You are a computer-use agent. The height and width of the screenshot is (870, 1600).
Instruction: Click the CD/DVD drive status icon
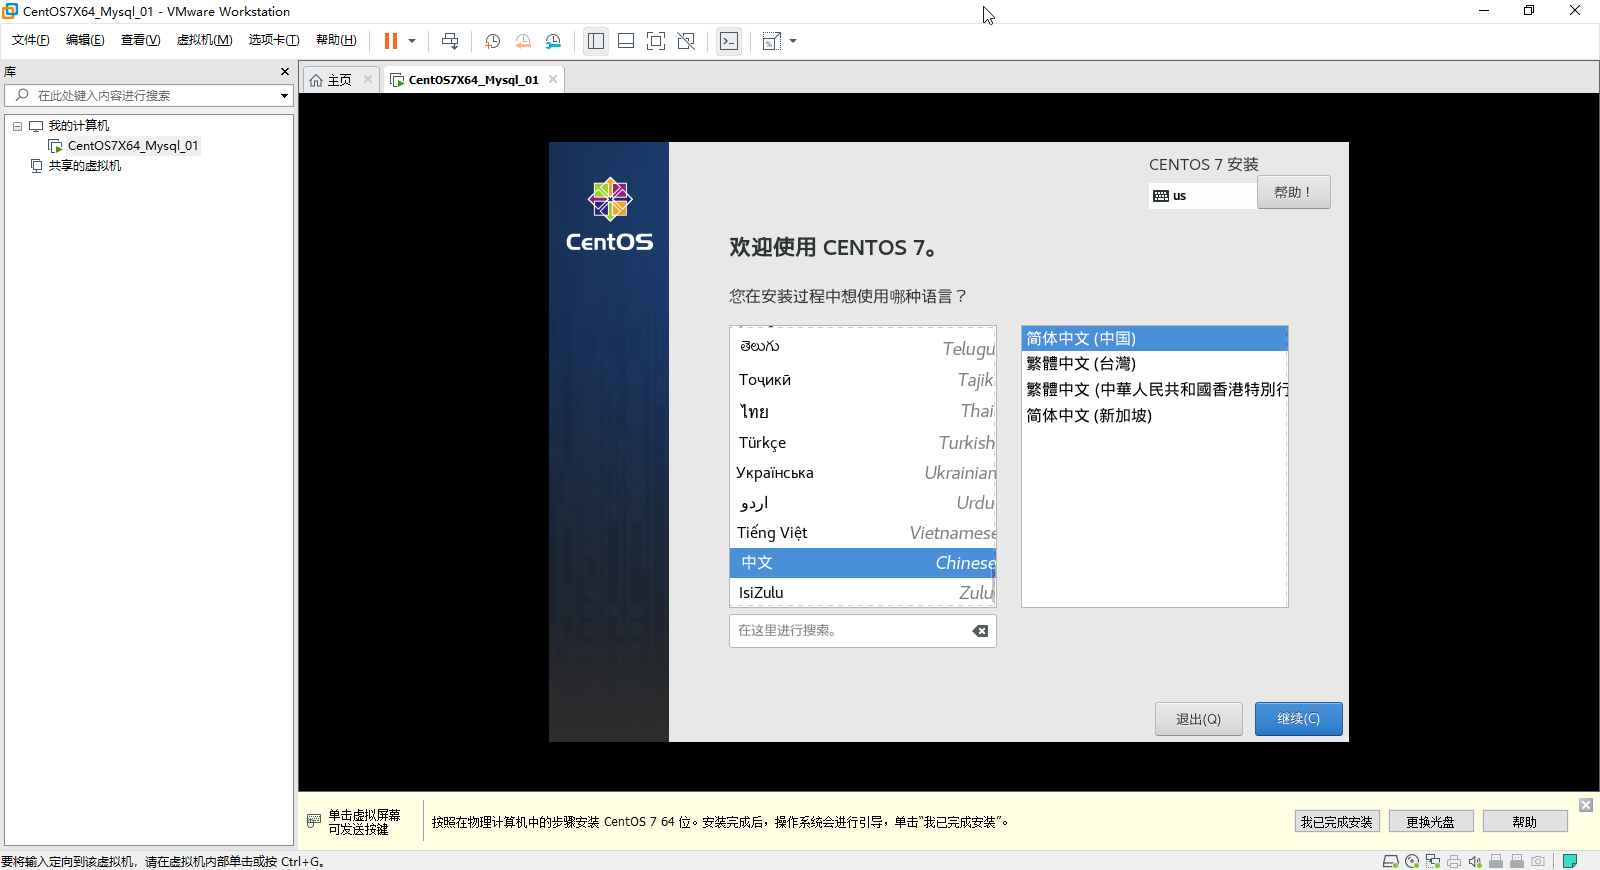1412,861
